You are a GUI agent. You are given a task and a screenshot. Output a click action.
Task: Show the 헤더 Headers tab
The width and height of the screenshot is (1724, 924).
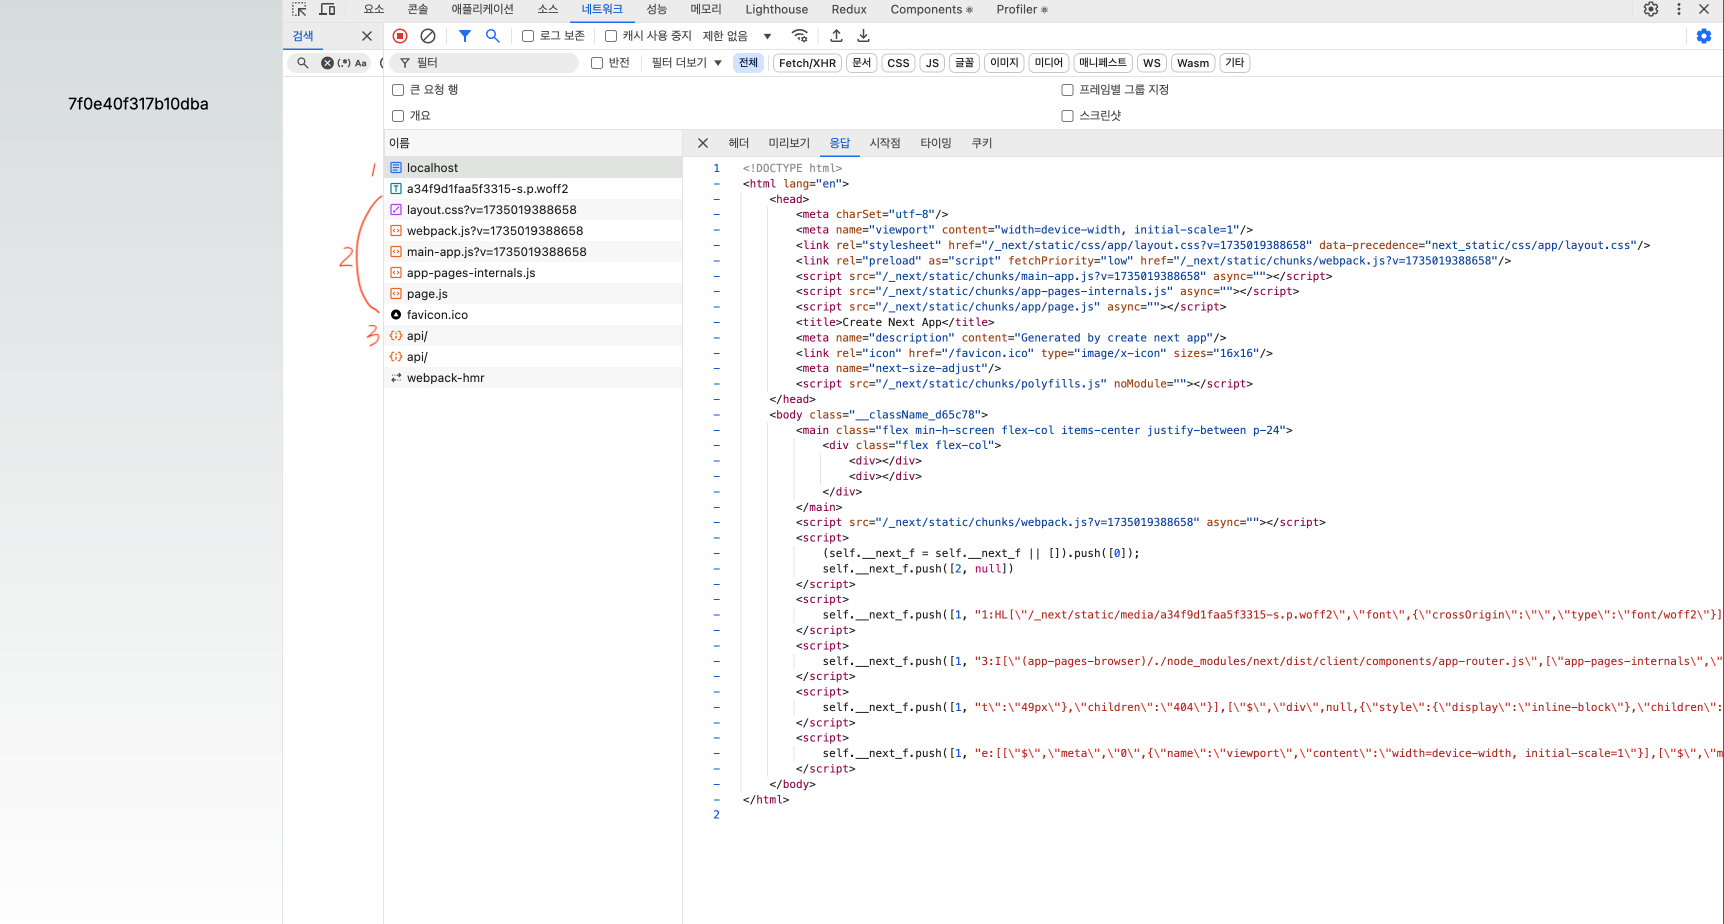[739, 143]
